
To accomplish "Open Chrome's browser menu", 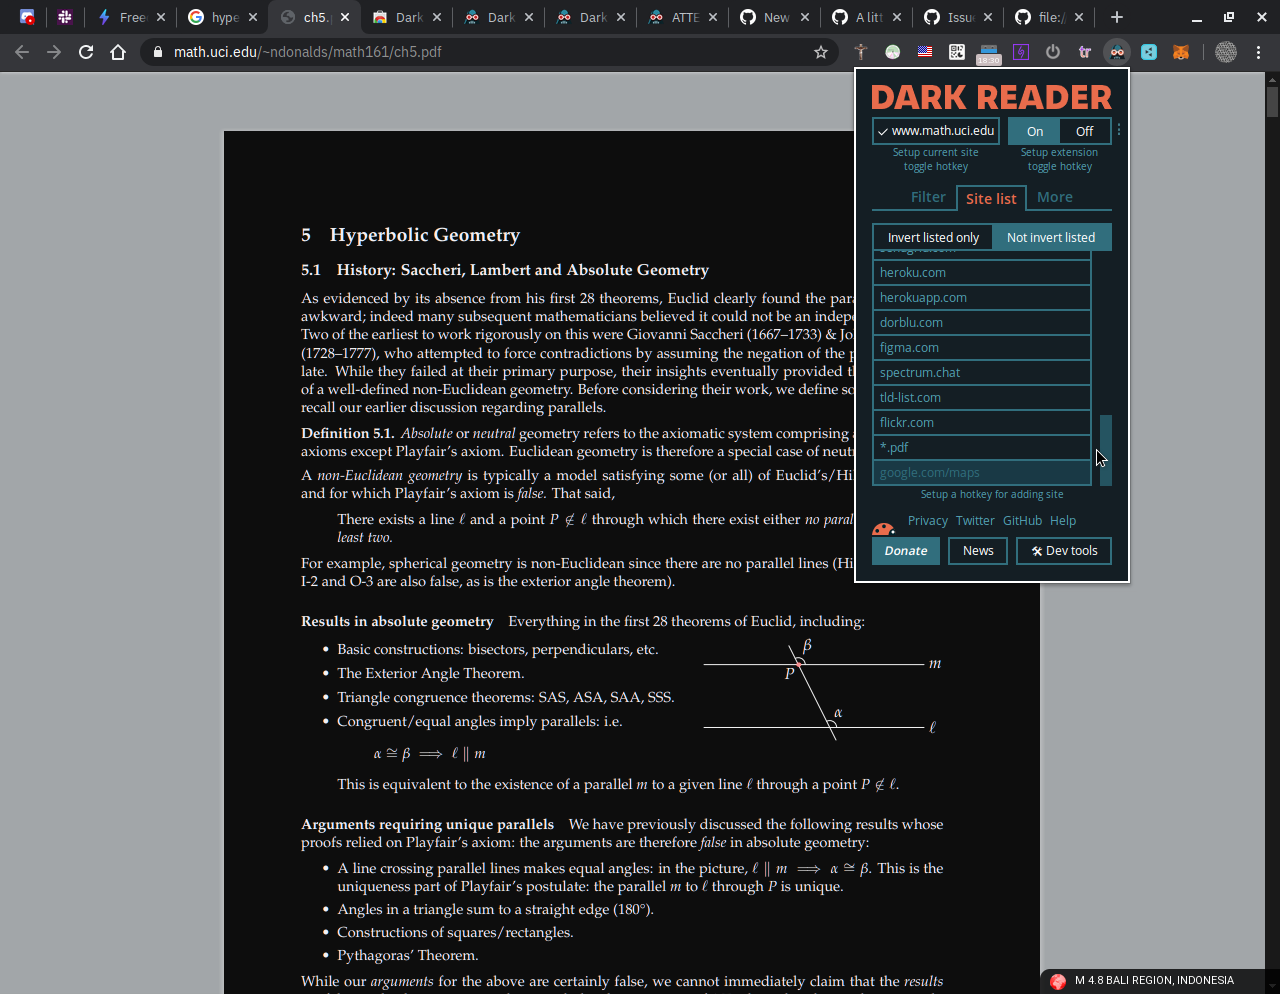I will [1258, 51].
